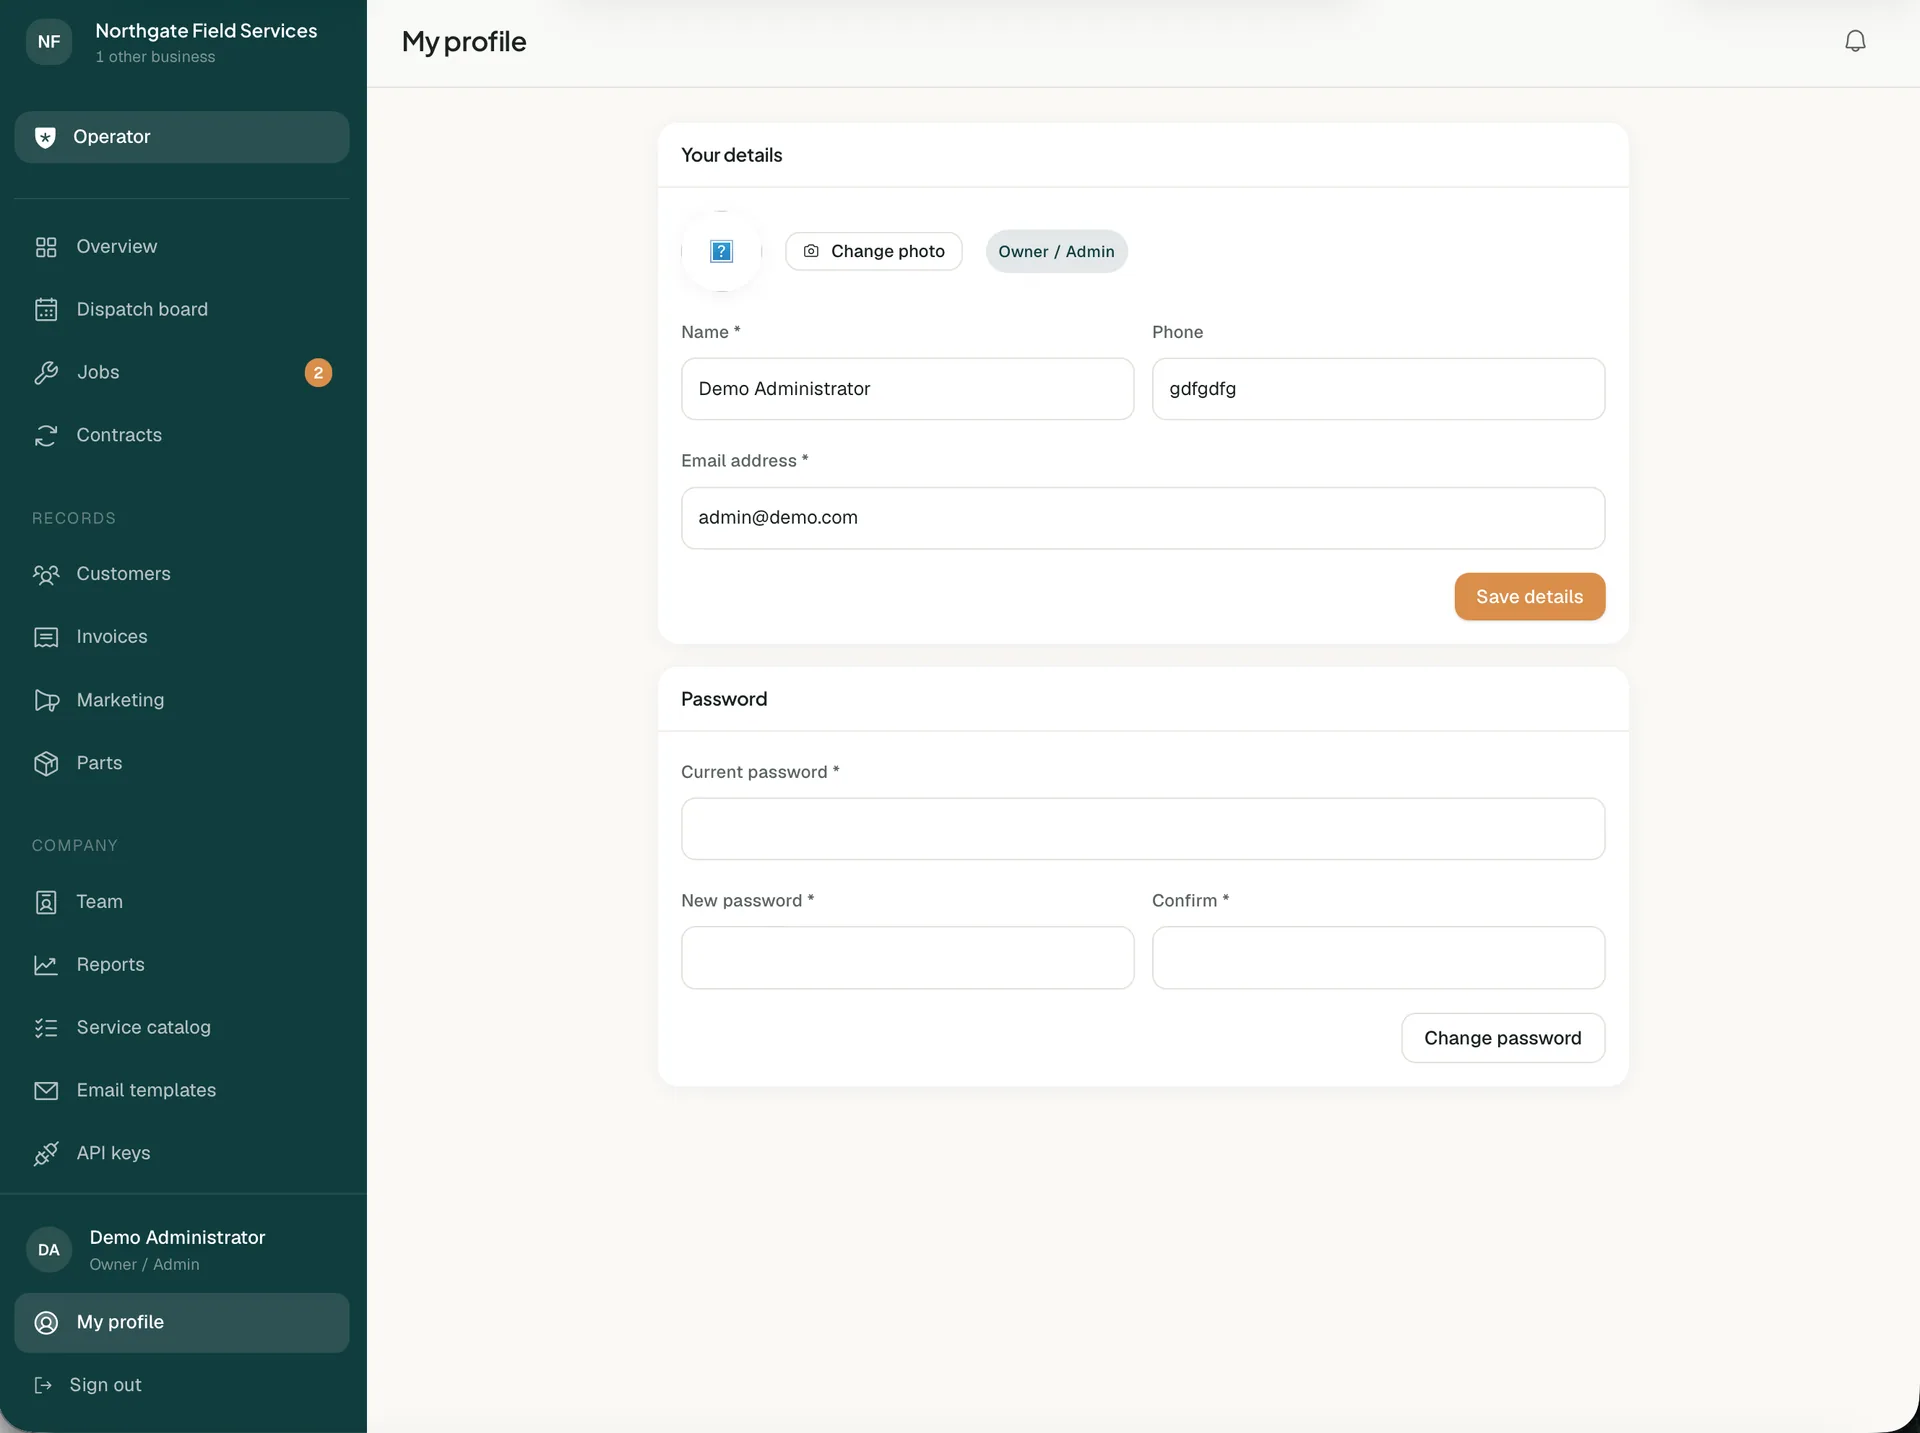
Task: Click the Owner / Admin role badge
Action: 1056,252
